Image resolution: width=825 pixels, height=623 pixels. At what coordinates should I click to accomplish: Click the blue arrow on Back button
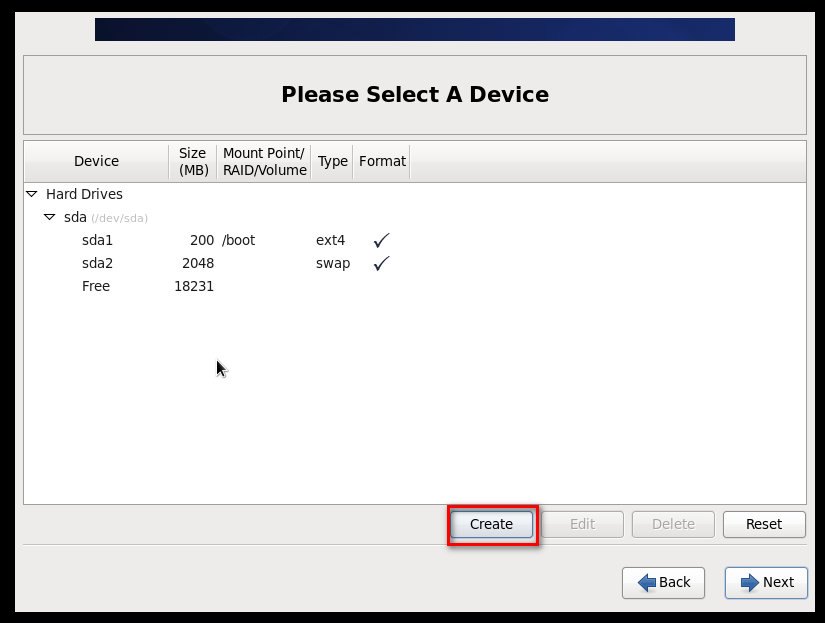click(647, 583)
